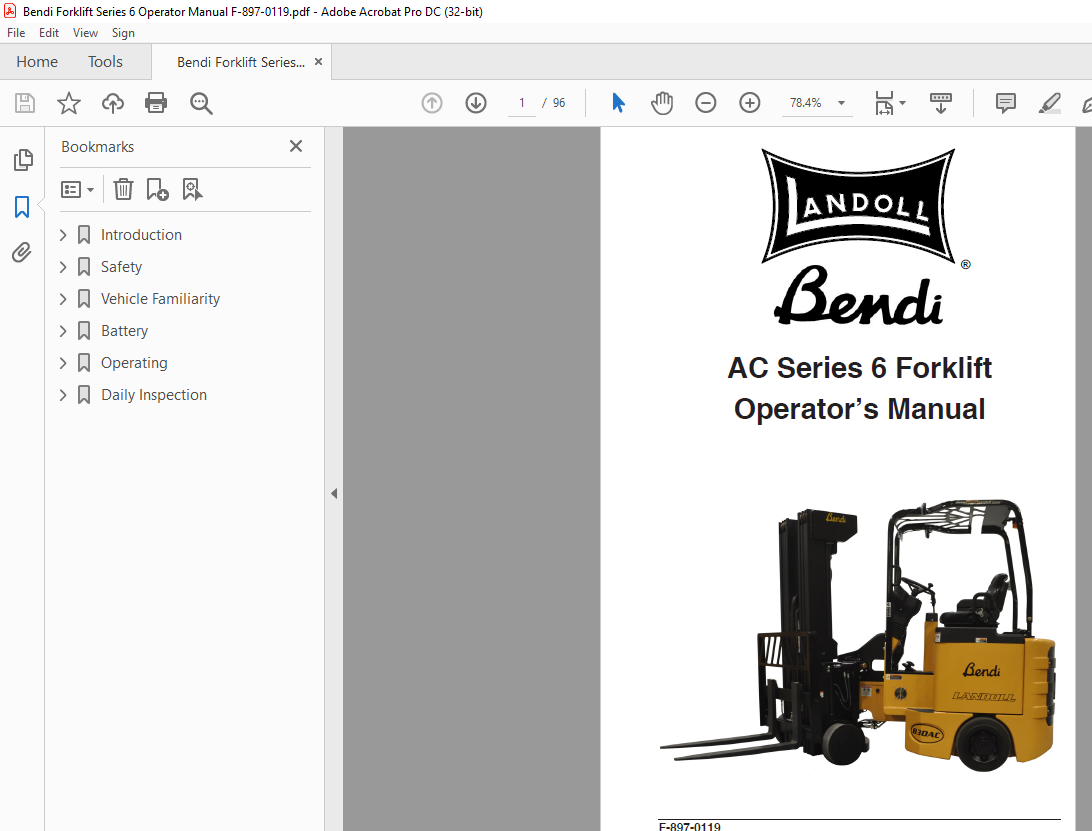Click the Save file icon
1092x831 pixels.
25,103
